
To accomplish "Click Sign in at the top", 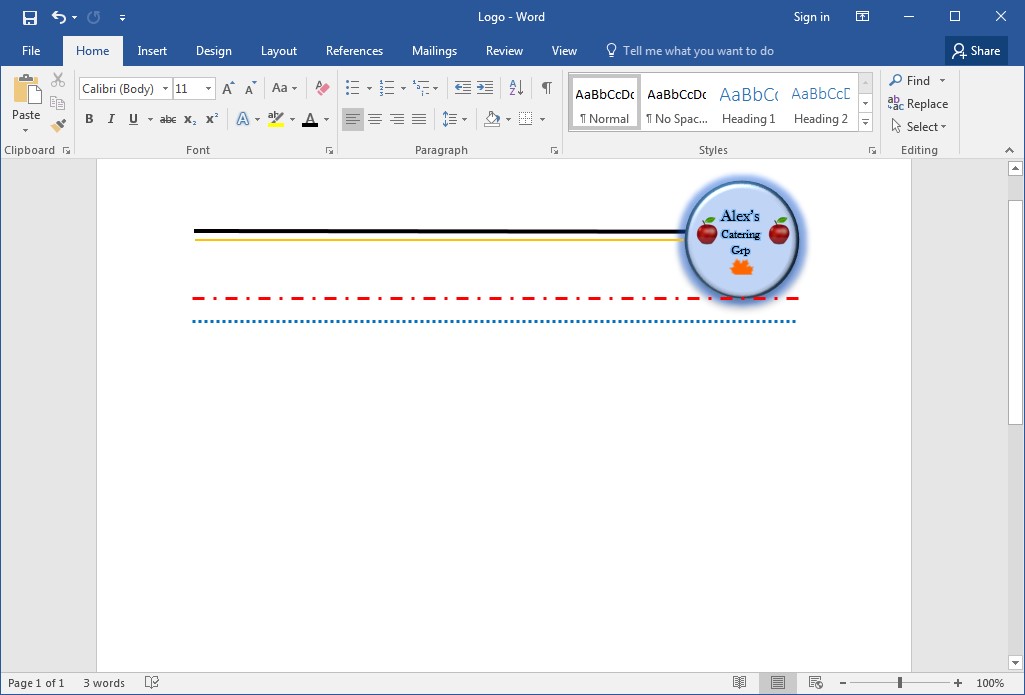I will pos(811,17).
